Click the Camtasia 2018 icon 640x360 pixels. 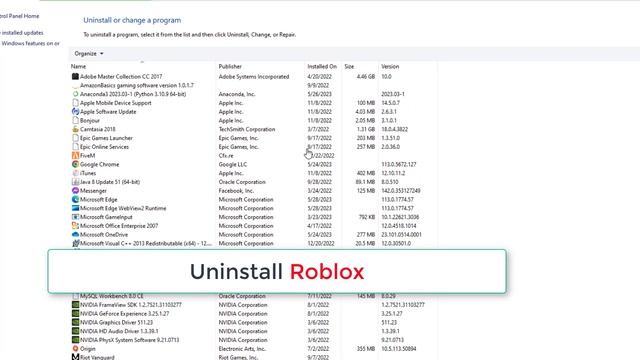(75, 129)
